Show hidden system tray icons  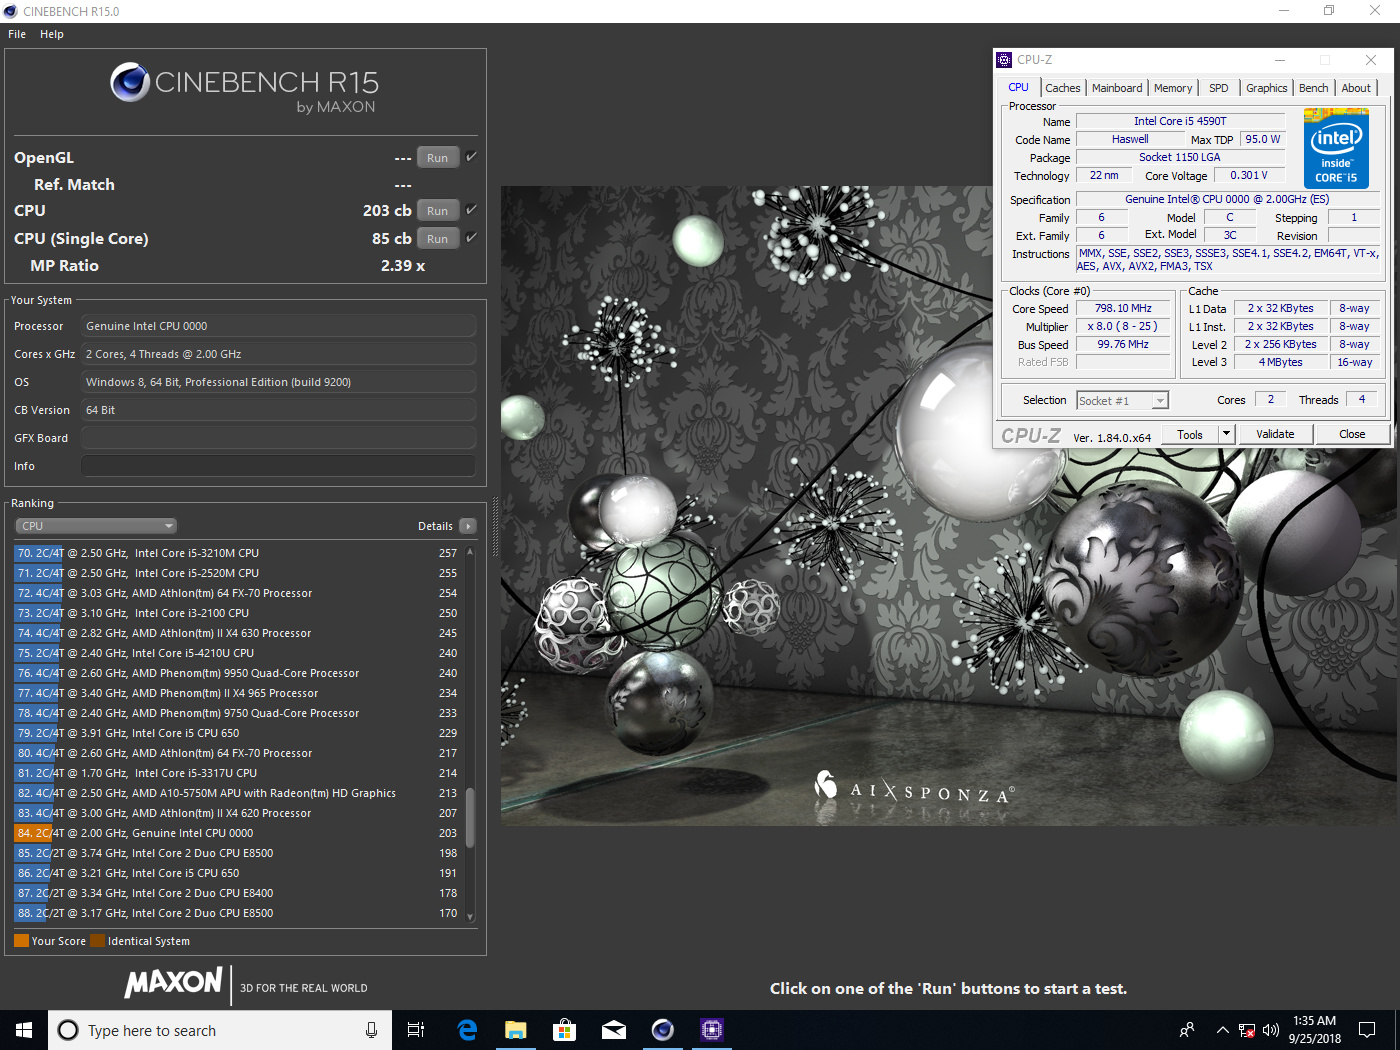click(1222, 1030)
